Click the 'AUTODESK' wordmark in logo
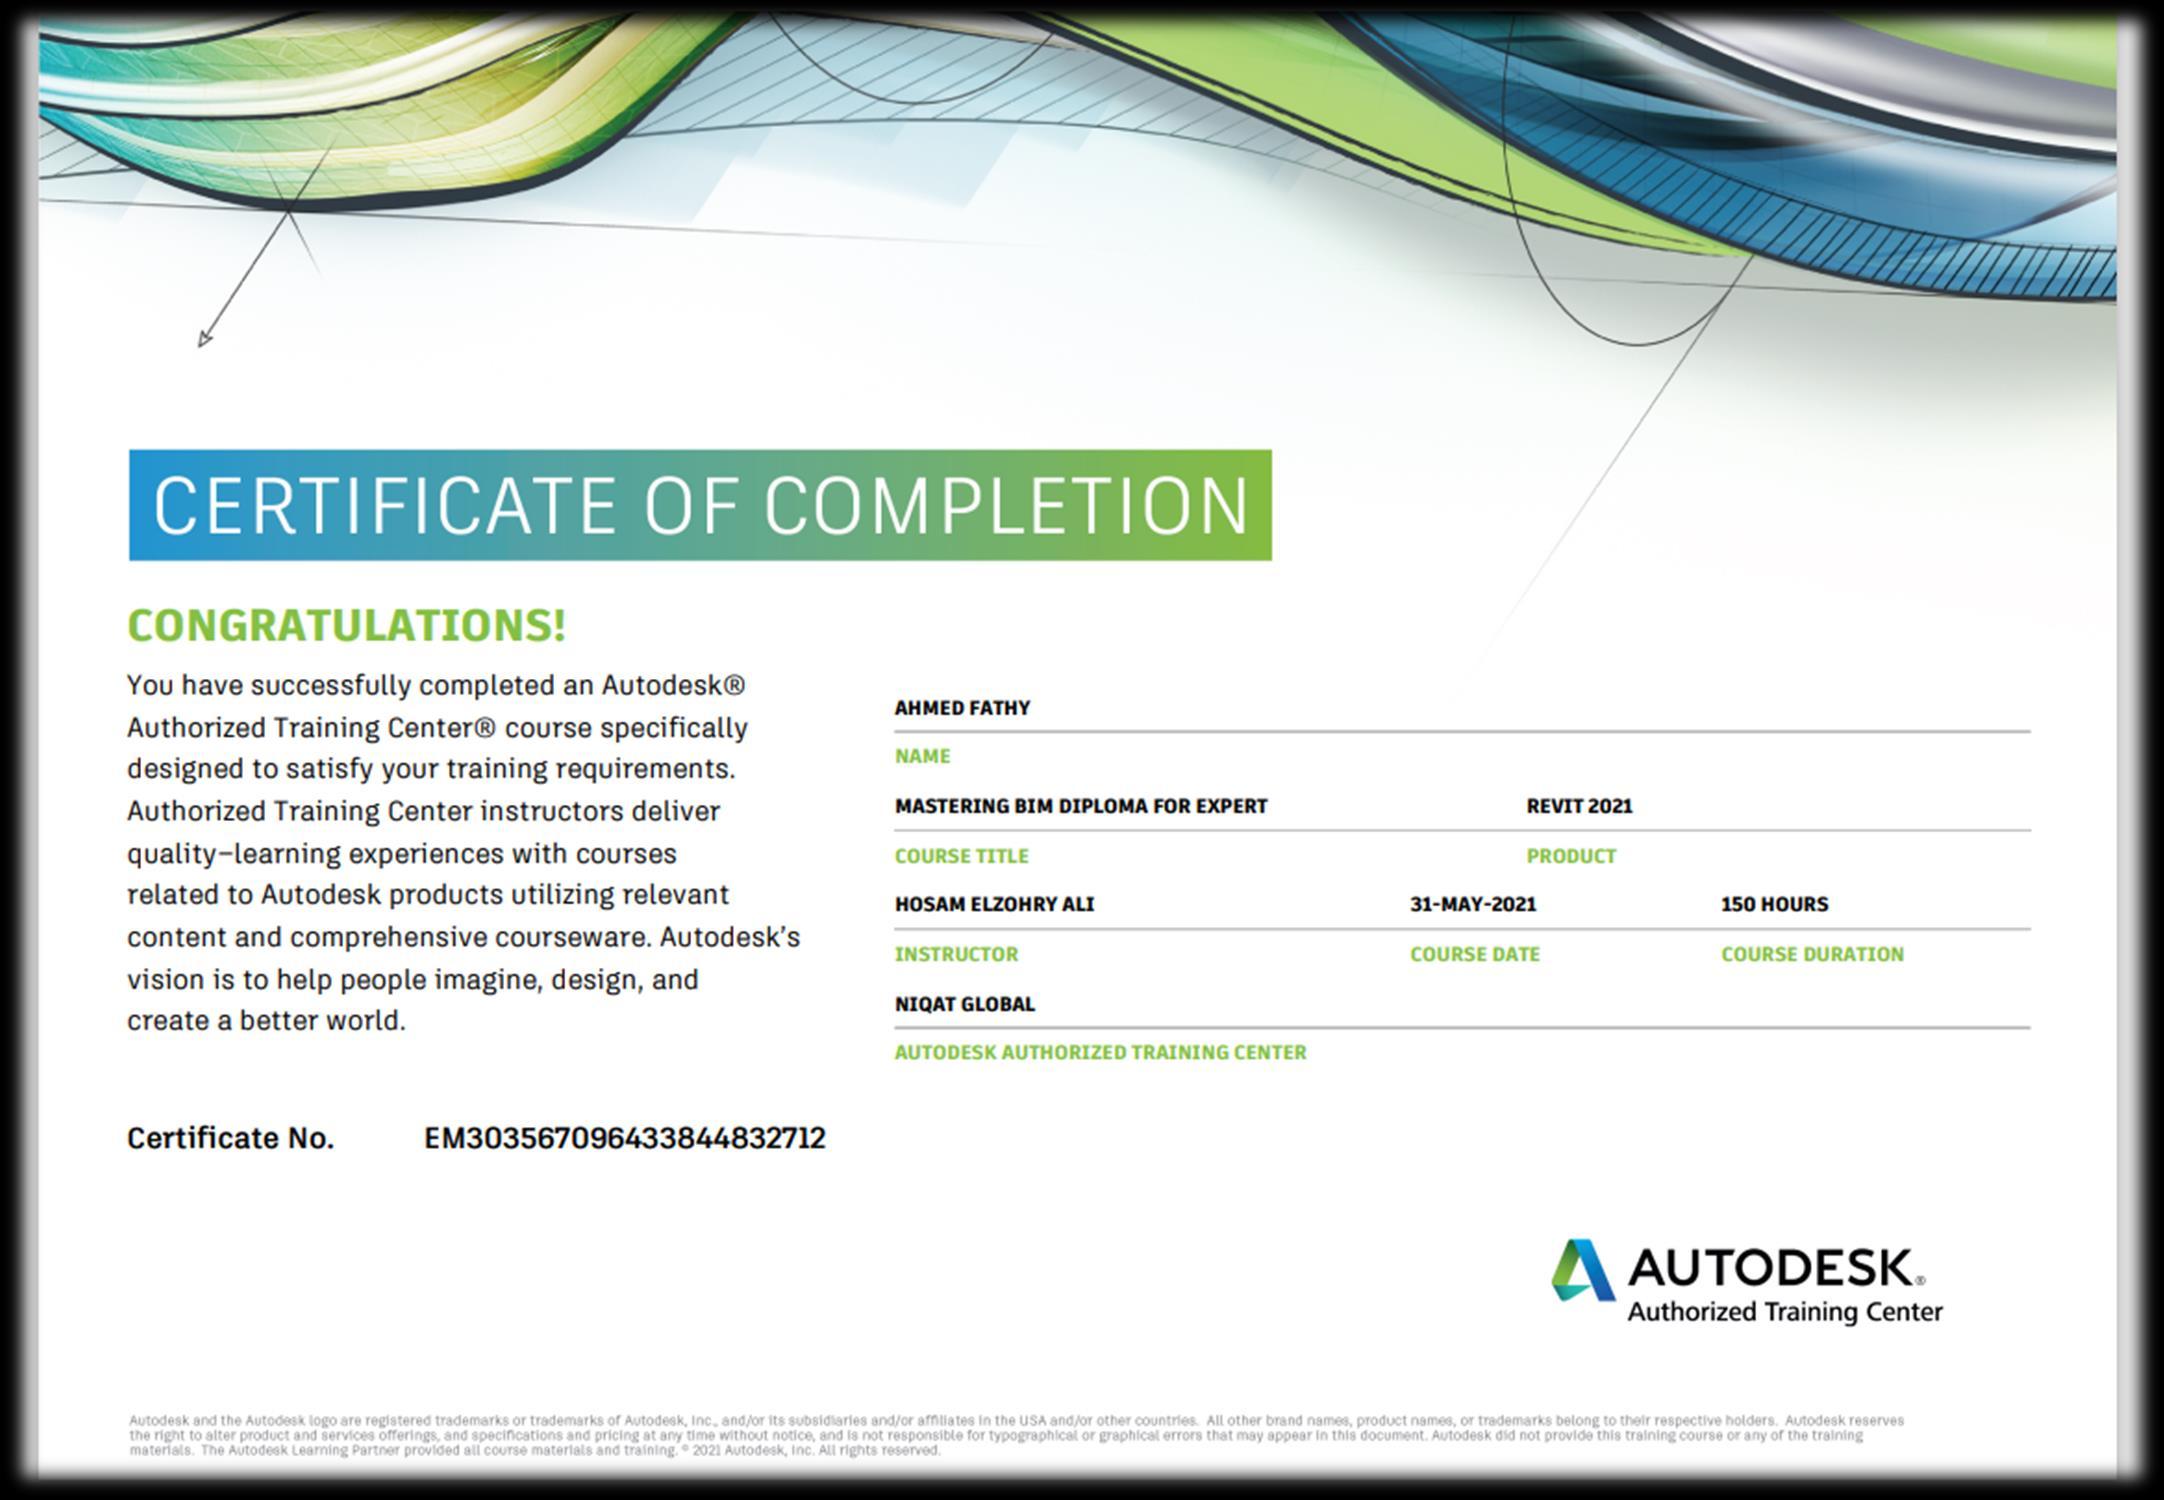This screenshot has width=2164, height=1500. point(1776,1268)
